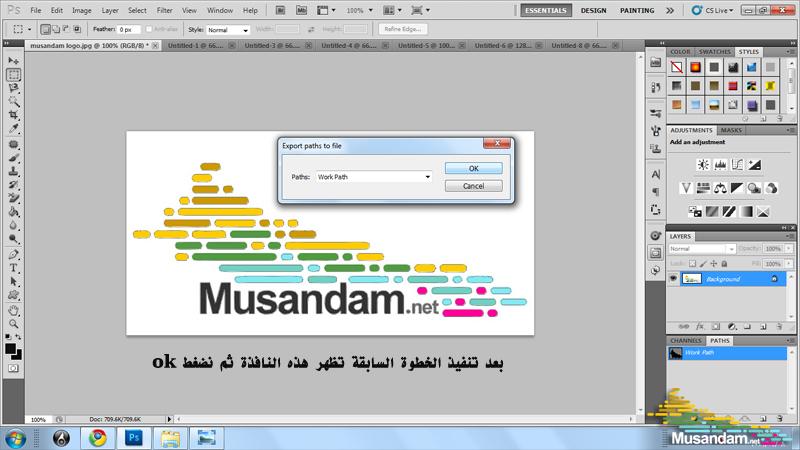Toggle Lock transparent pixels in Layers
The image size is (800, 450).
pyautogui.click(x=692, y=264)
